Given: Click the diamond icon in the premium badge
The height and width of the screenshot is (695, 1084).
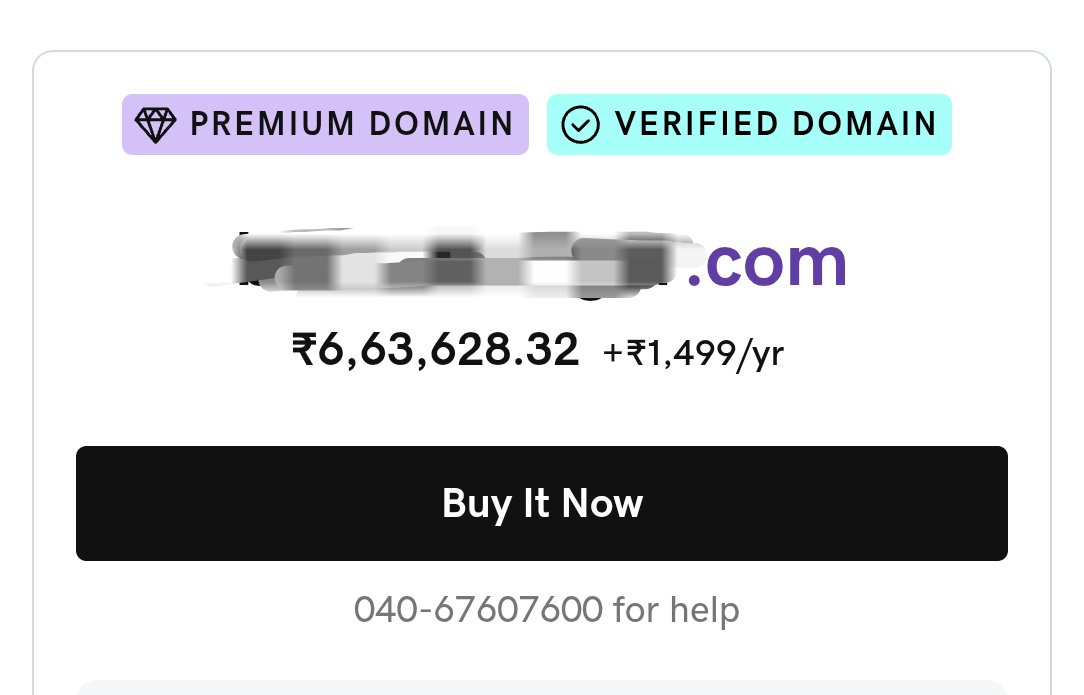Looking at the screenshot, I should coord(155,125).
